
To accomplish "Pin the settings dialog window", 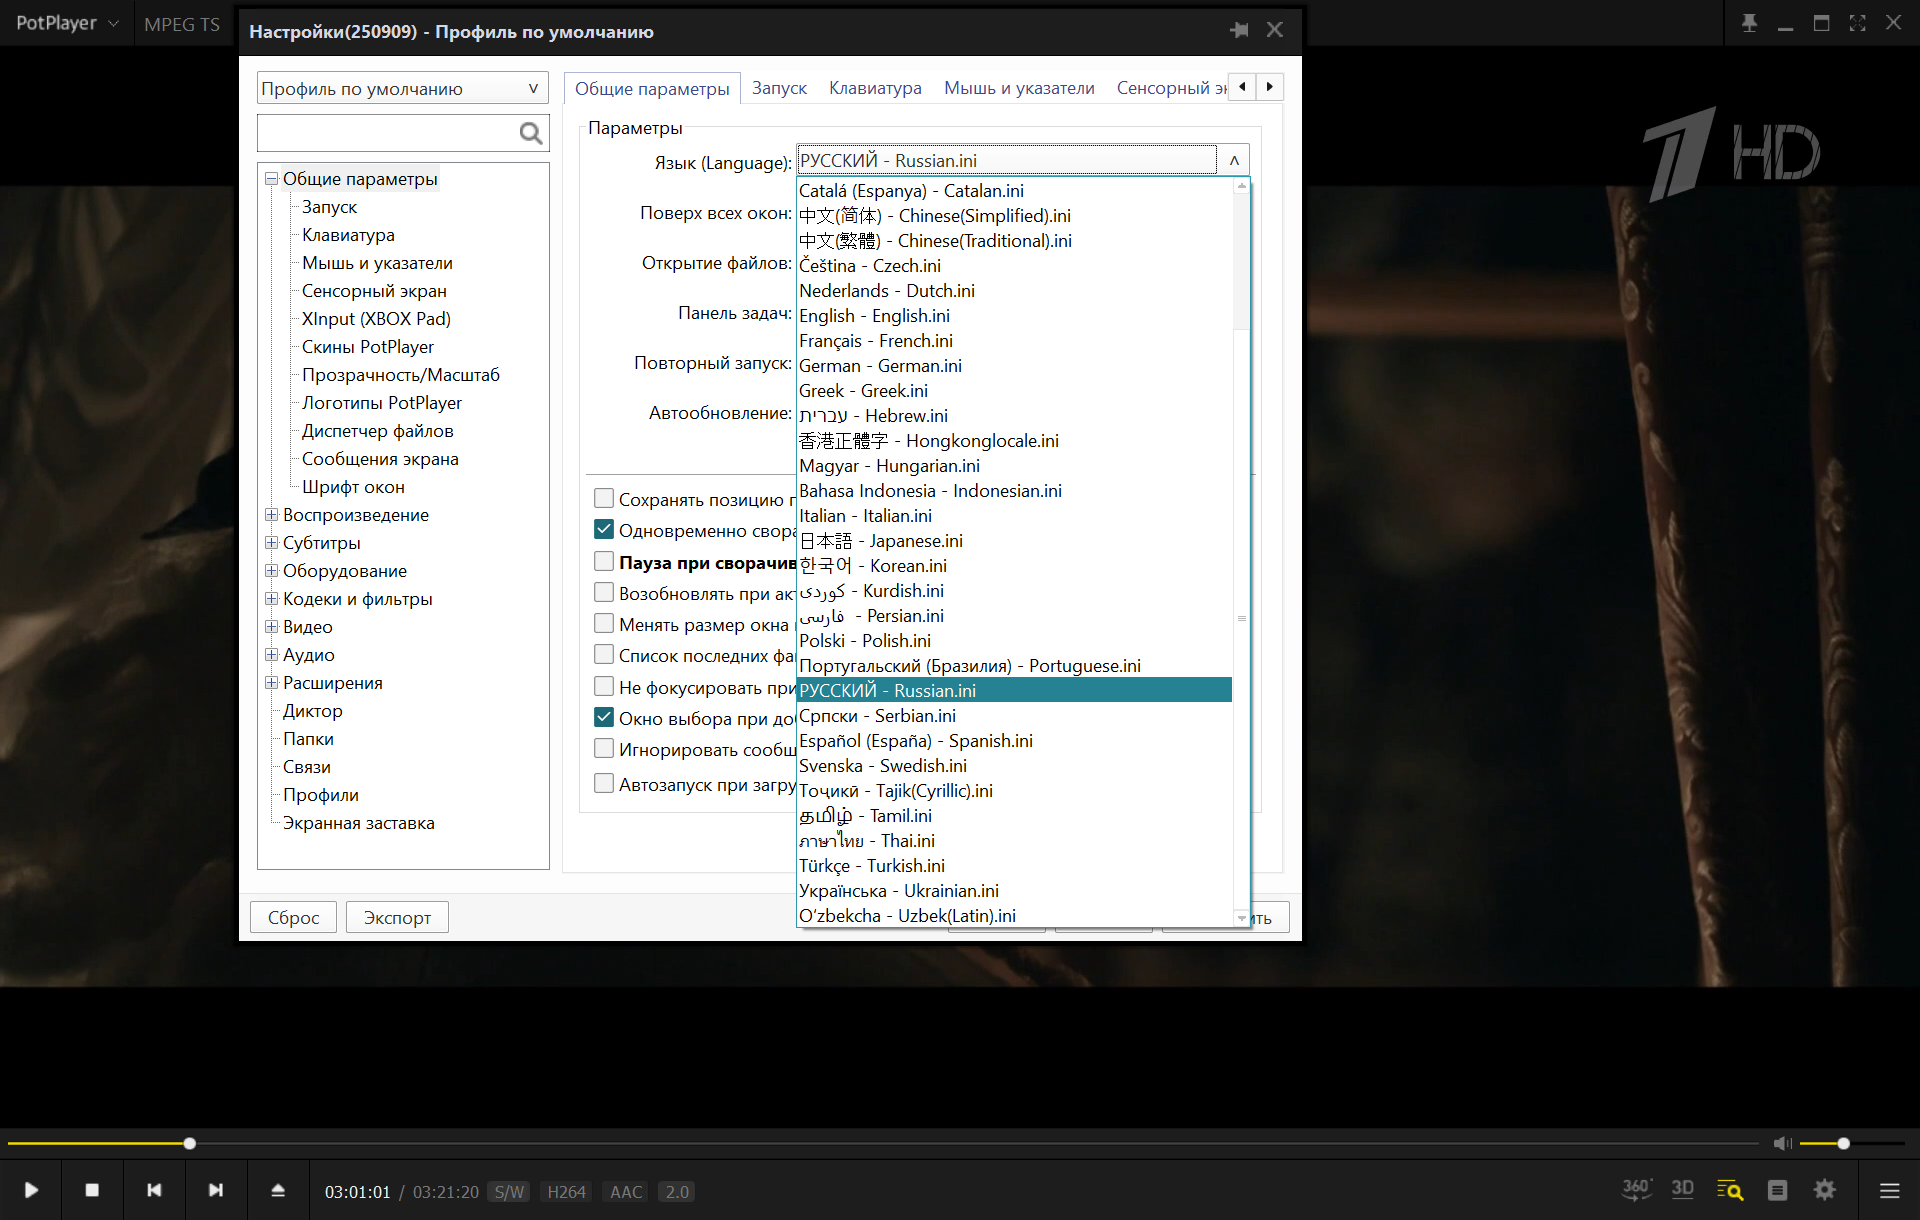I will pos(1239,30).
